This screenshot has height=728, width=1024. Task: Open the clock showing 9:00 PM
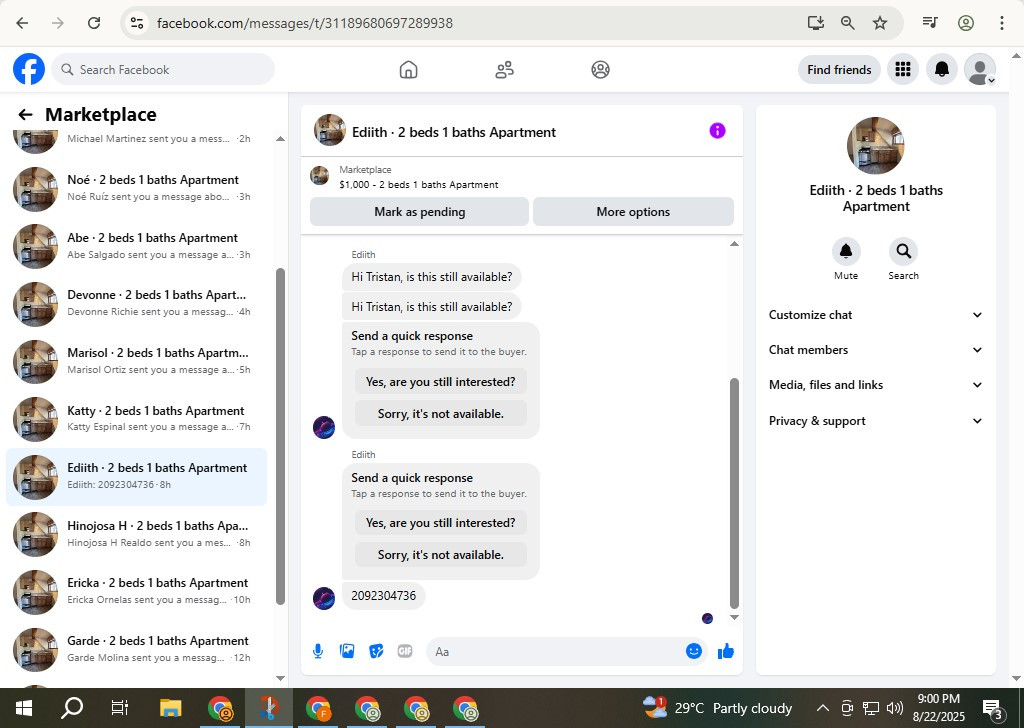(938, 708)
